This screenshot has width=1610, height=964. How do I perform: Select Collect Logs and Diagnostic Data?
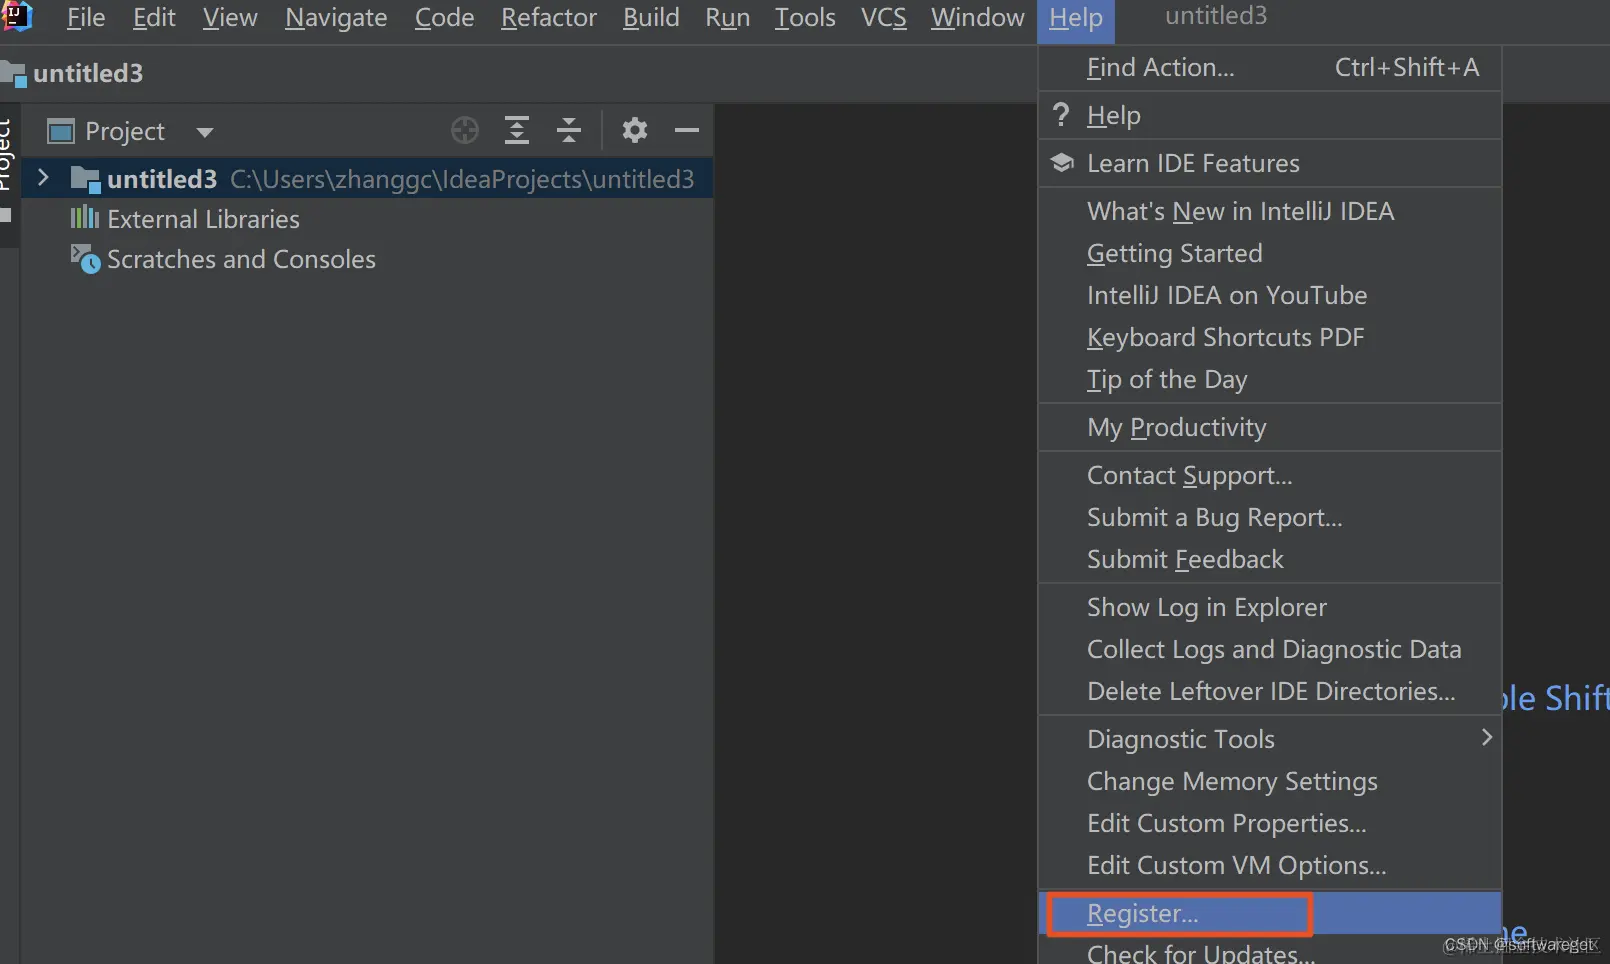pyautogui.click(x=1270, y=649)
